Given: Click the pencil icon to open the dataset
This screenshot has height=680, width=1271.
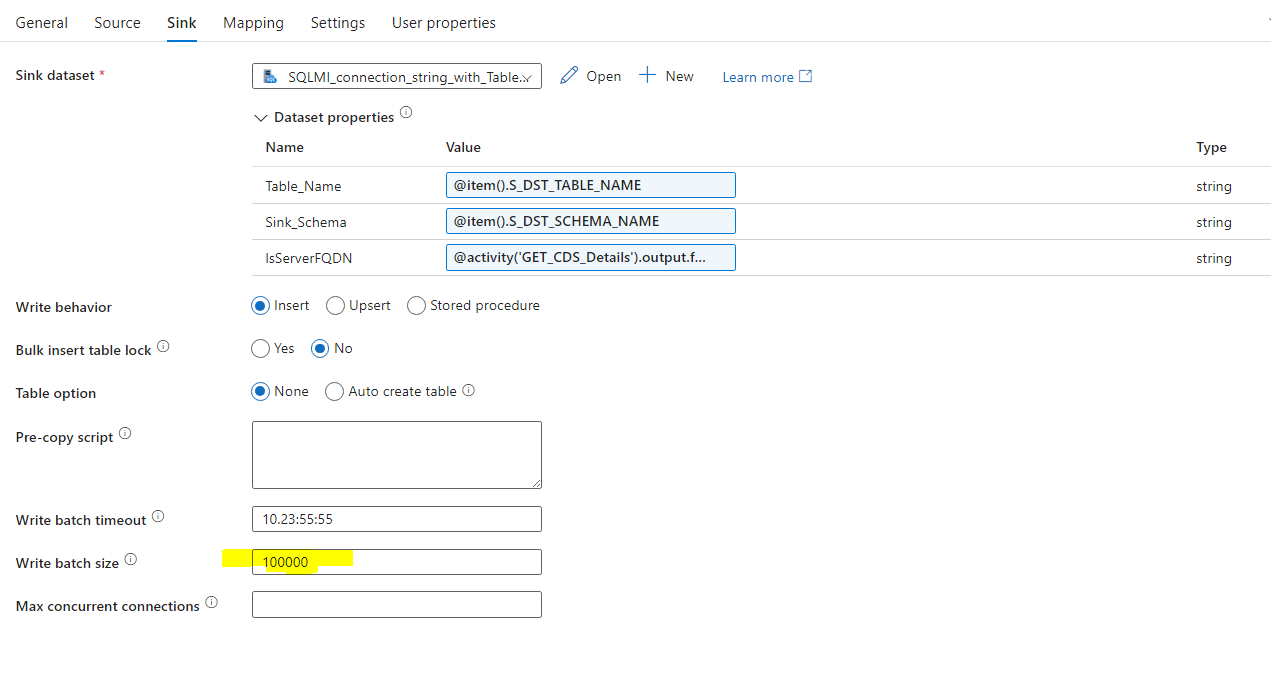Looking at the screenshot, I should tap(568, 75).
